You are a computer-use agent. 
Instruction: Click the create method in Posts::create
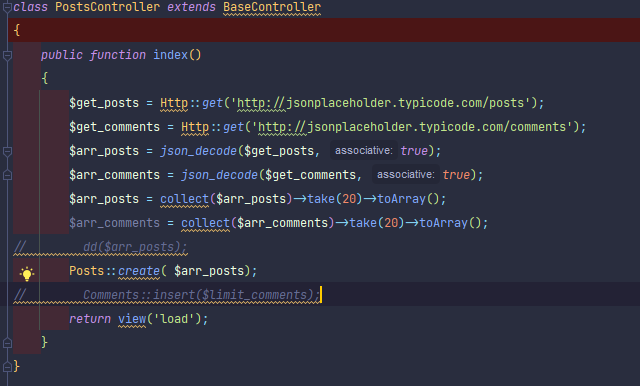pyautogui.click(x=139, y=271)
